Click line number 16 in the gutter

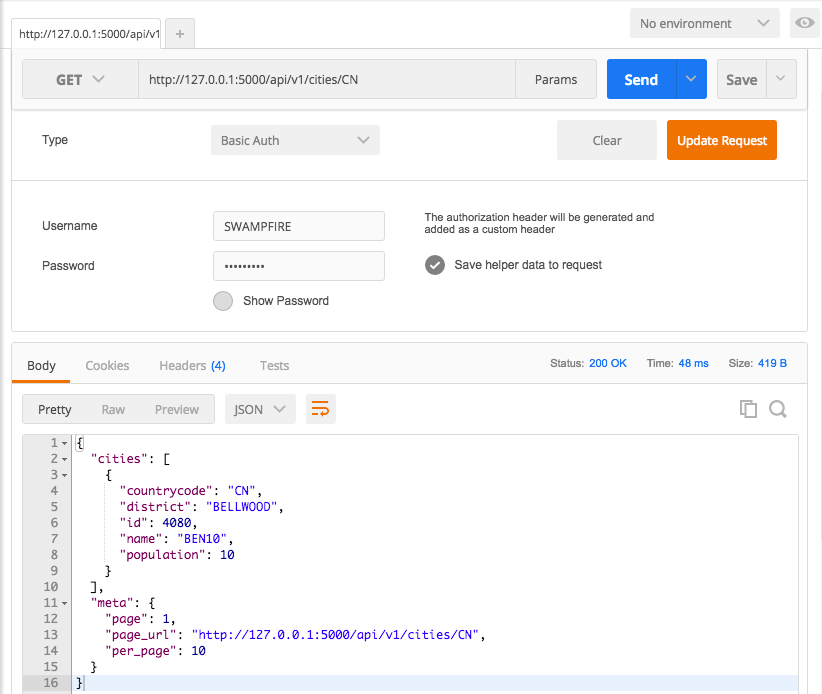50,682
